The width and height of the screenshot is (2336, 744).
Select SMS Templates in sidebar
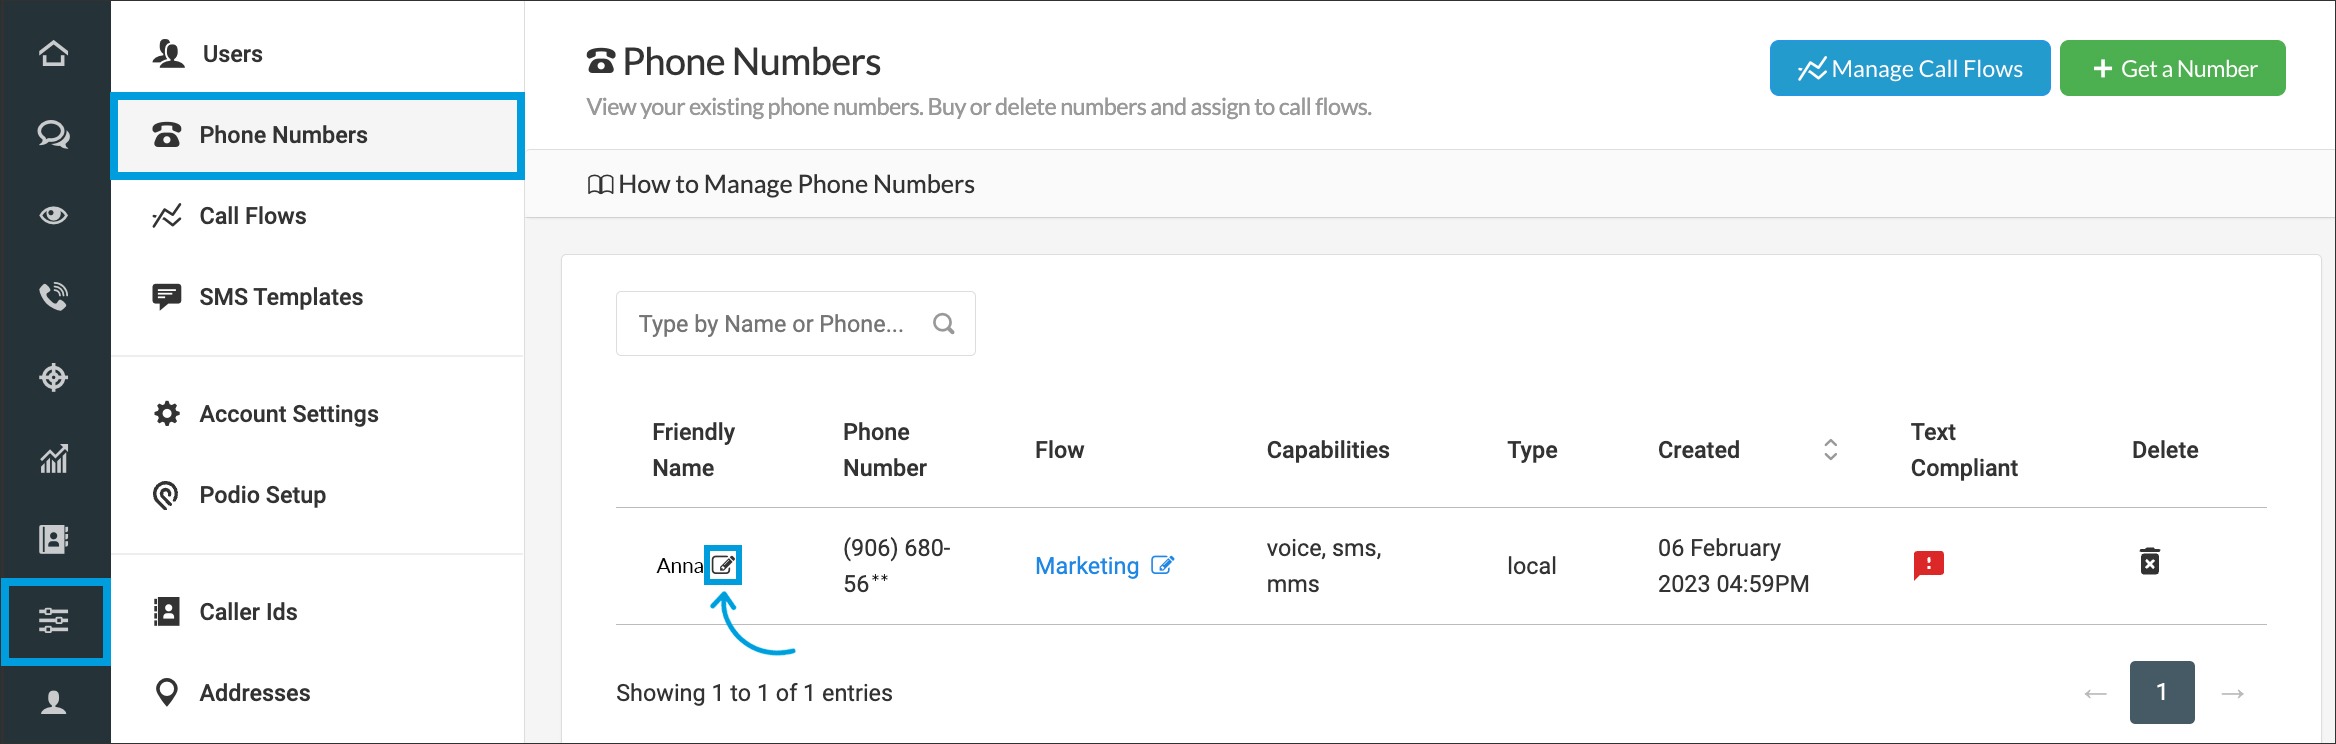coord(280,297)
